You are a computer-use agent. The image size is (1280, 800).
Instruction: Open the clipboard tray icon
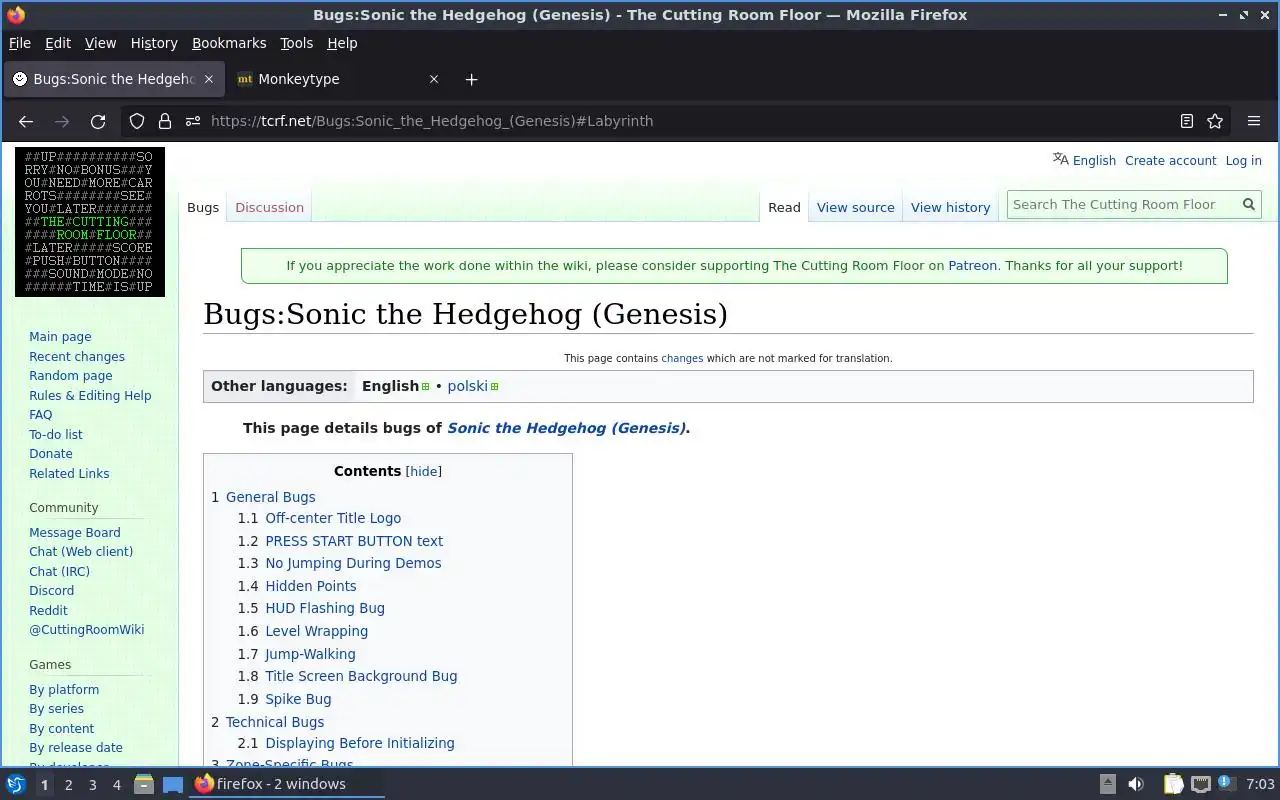pos(1173,784)
